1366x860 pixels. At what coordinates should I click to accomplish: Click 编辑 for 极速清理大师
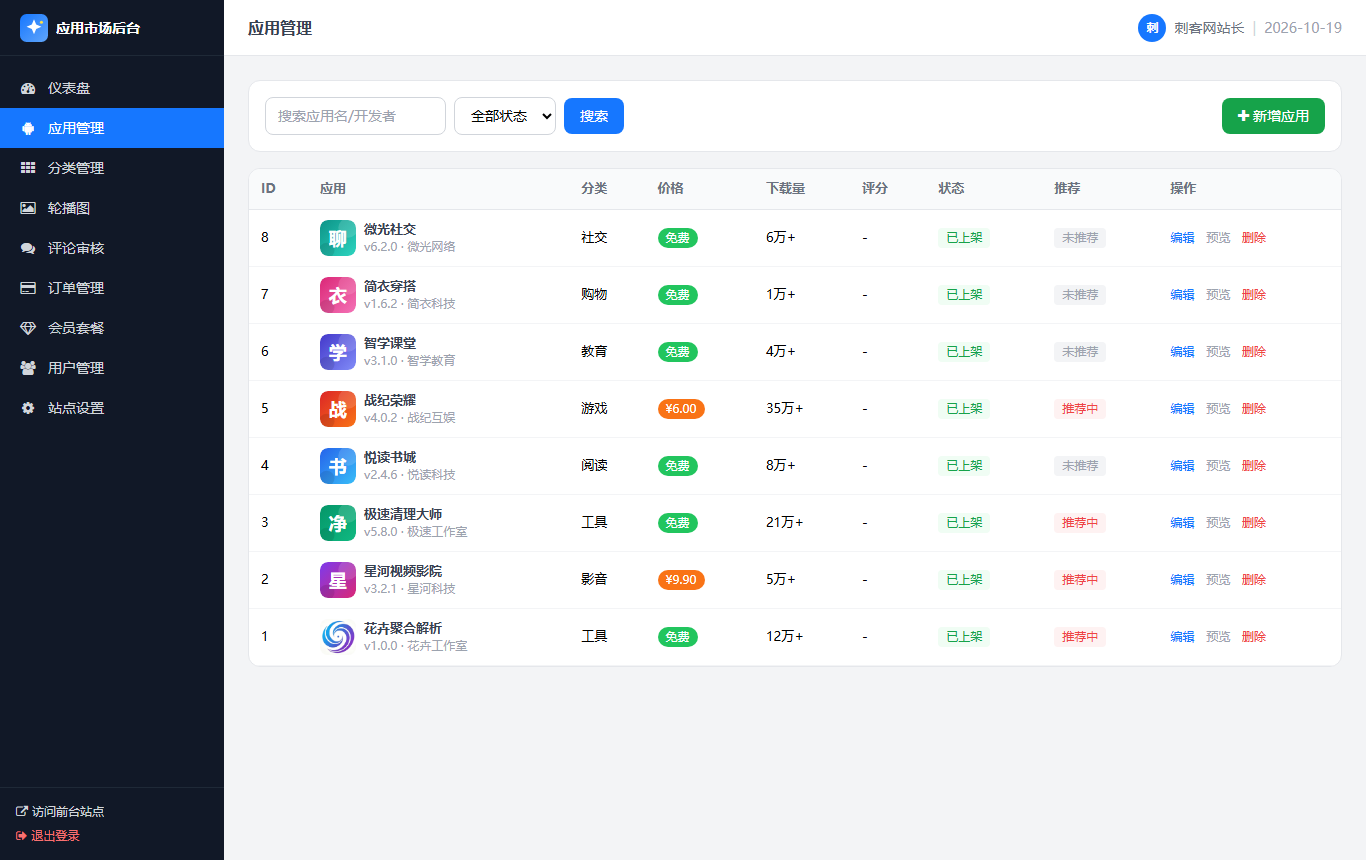click(x=1182, y=523)
